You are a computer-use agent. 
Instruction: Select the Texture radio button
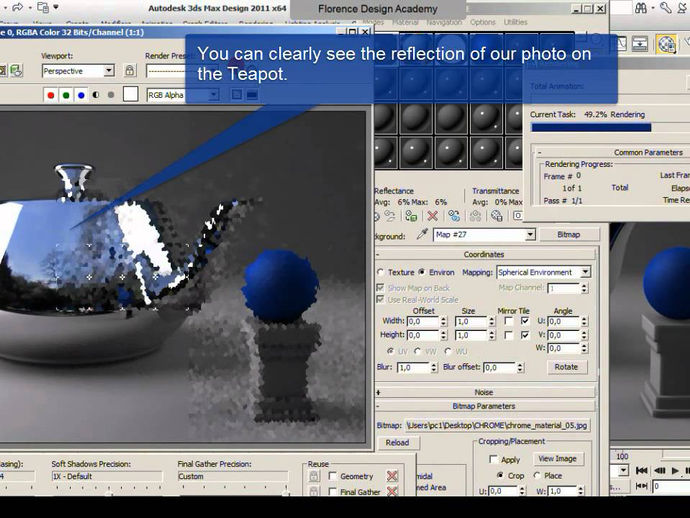point(381,272)
